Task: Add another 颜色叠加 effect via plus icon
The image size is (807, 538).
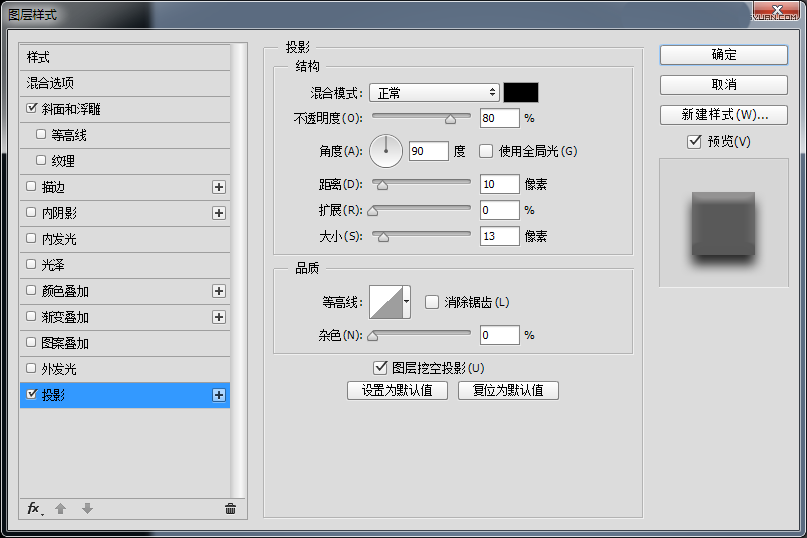Action: coord(219,291)
